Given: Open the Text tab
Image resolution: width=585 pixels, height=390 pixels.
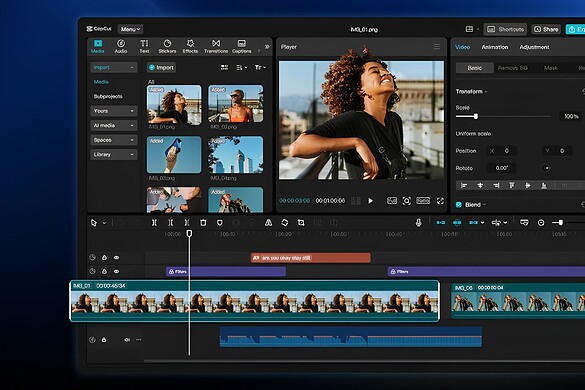Looking at the screenshot, I should [x=144, y=47].
